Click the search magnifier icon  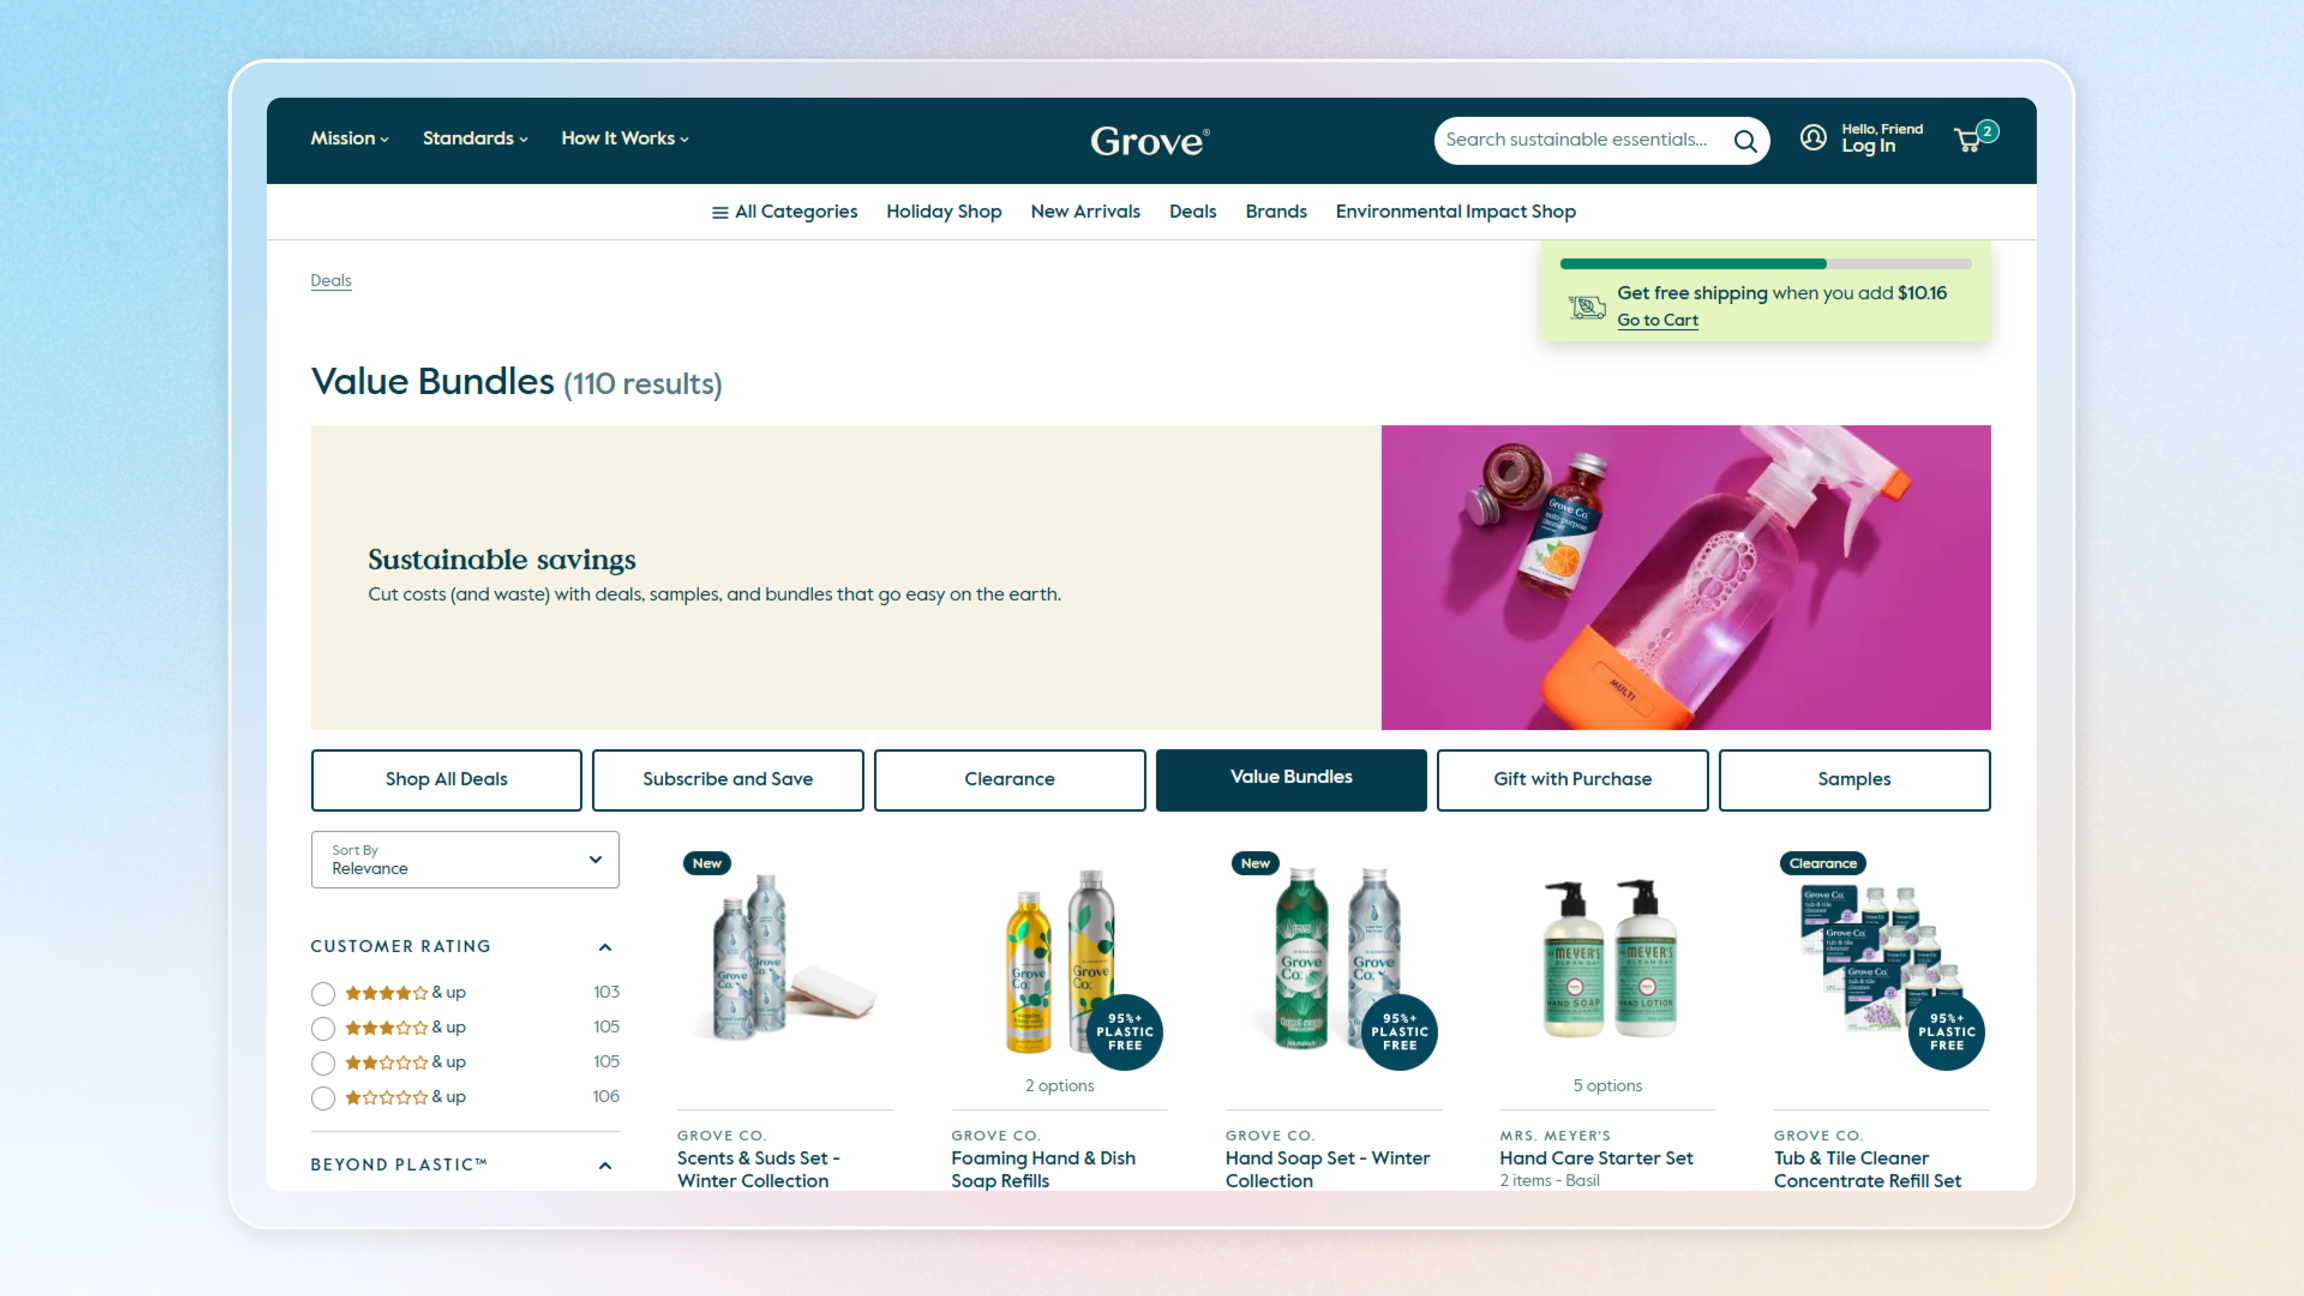click(x=1745, y=141)
